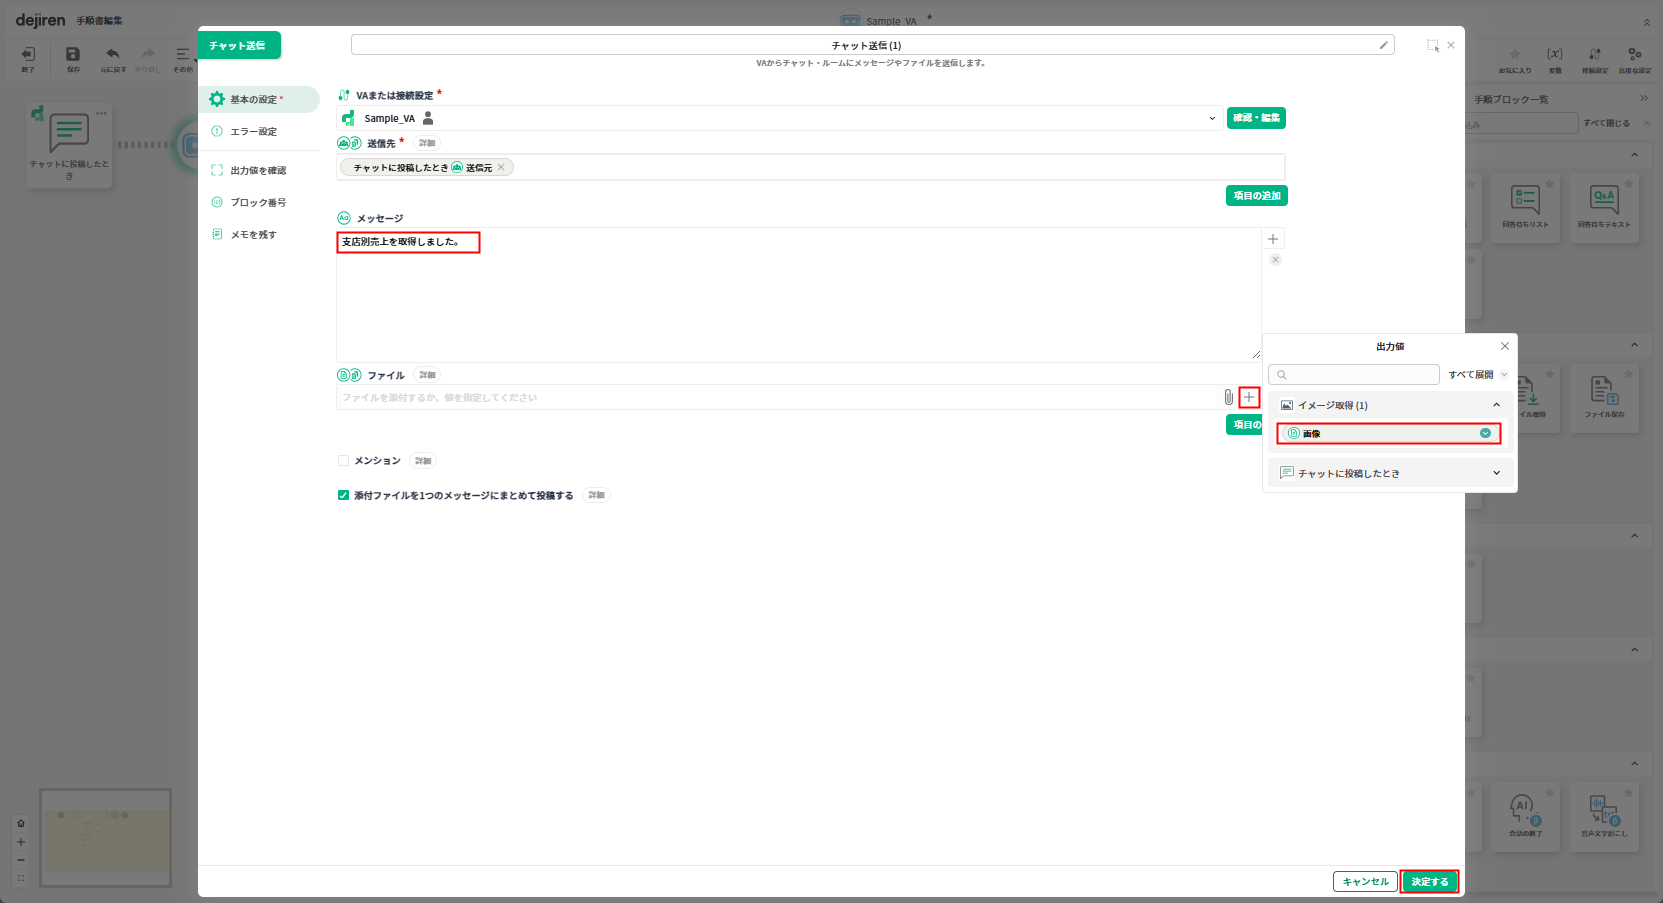Click the paperclip file attach icon
The height and width of the screenshot is (903, 1663).
click(1228, 398)
